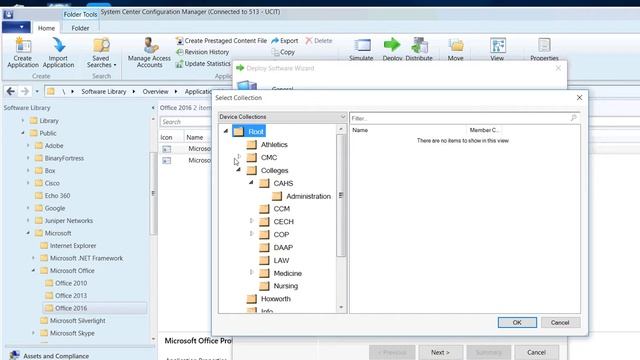640x360 pixels.
Task: Switch to the Home ribbon tab
Action: click(x=46, y=28)
